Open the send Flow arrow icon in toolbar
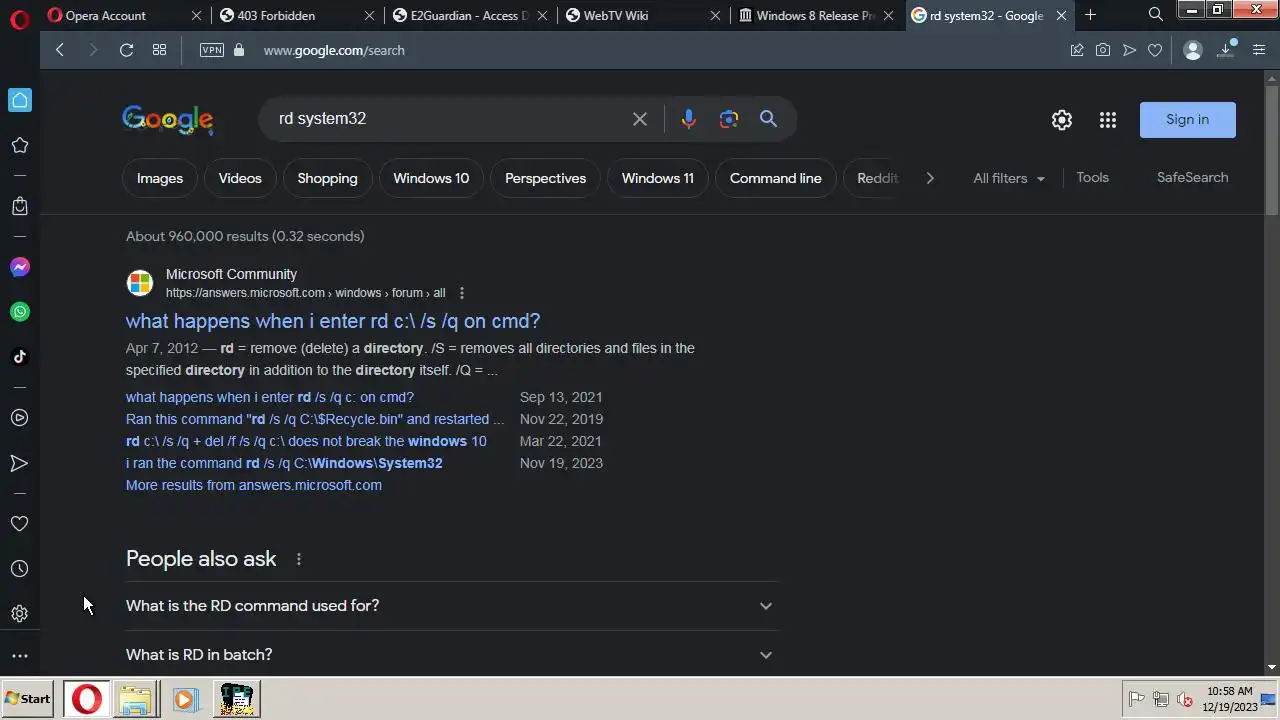Screen dimensions: 1280x720 click(x=1129, y=50)
